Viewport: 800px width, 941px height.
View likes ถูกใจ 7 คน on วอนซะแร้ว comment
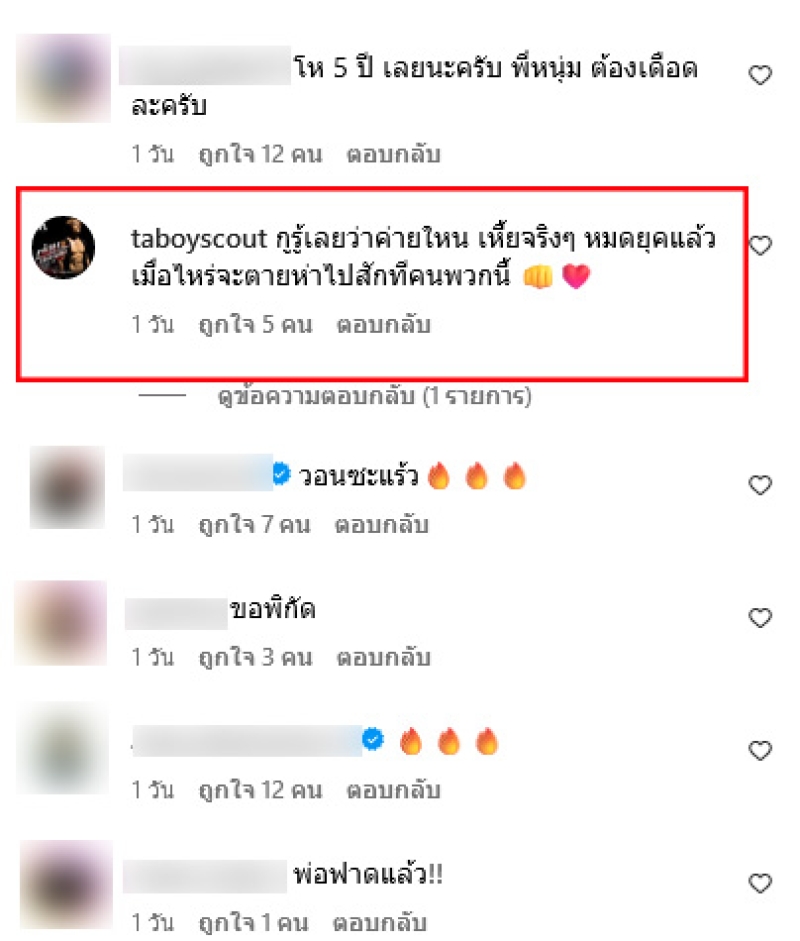255,525
